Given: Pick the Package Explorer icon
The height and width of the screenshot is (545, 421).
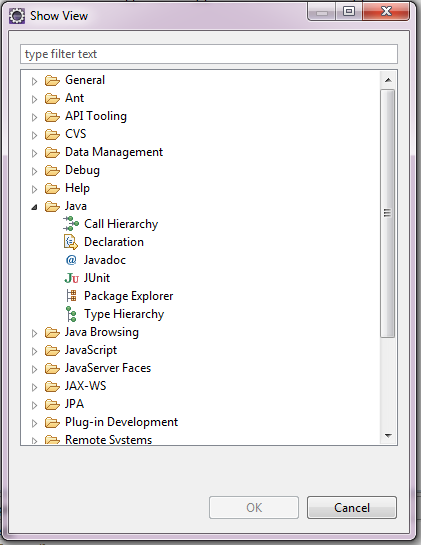Looking at the screenshot, I should [x=71, y=296].
